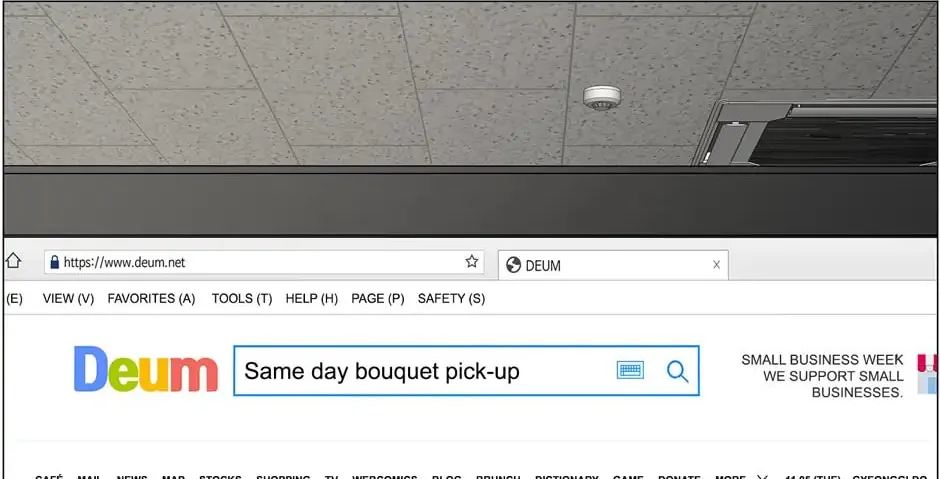The image size is (940, 479).
Task: Click the globe icon on the DEUM tab
Action: [513, 265]
